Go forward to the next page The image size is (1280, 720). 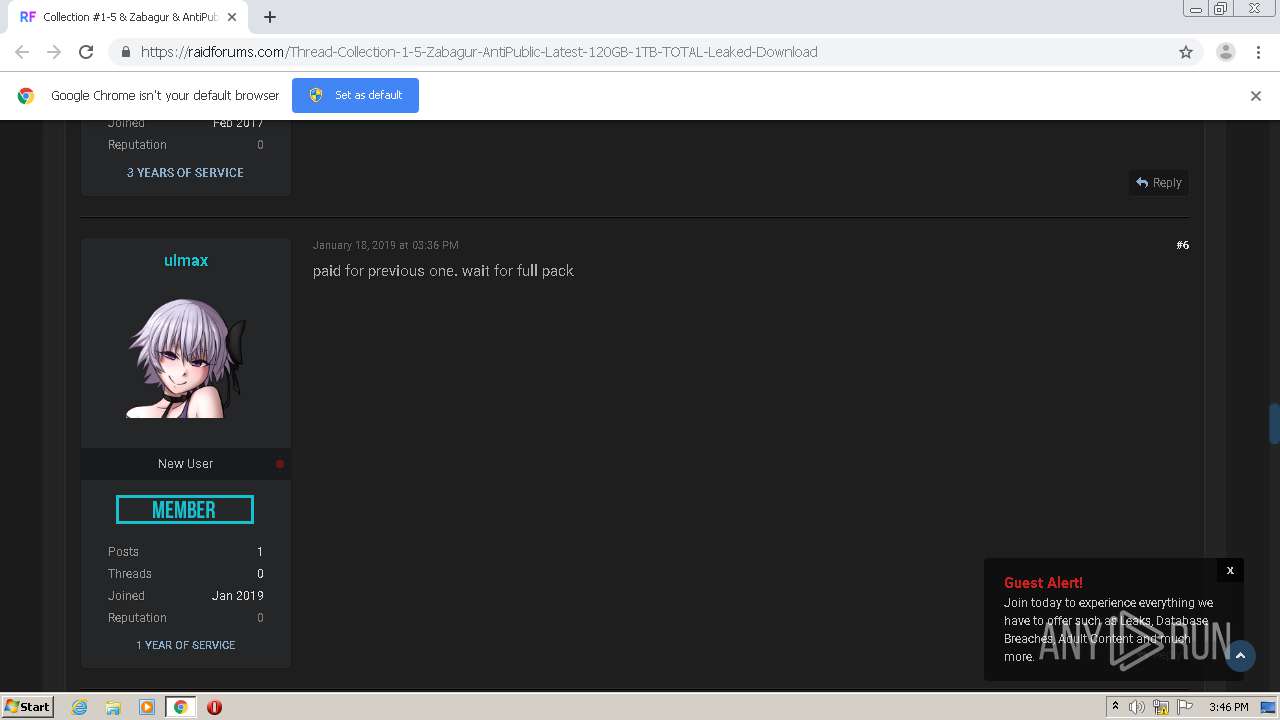[54, 52]
